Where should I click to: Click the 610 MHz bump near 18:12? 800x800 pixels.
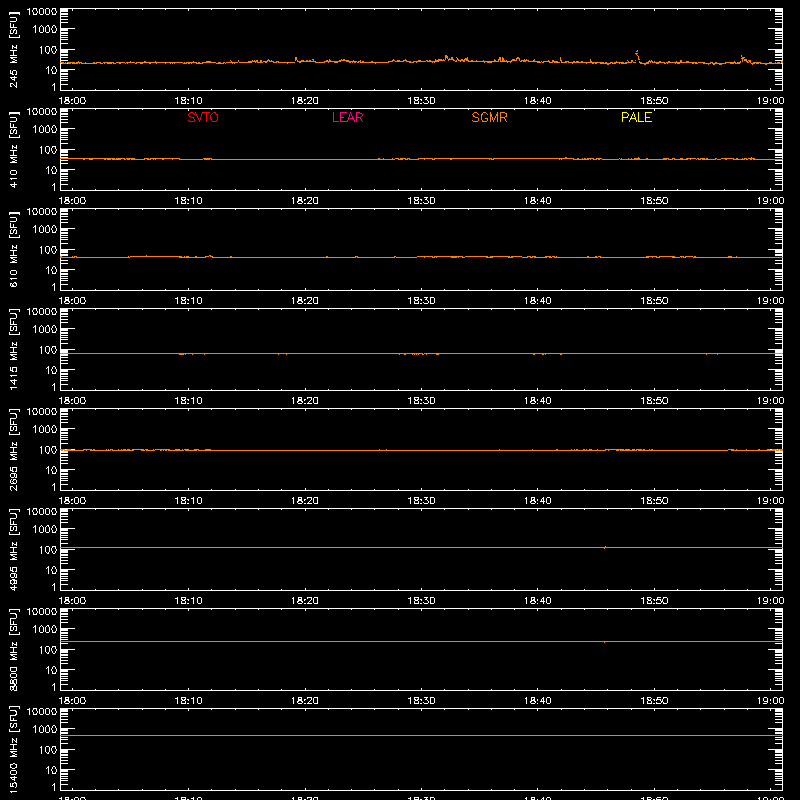209,256
